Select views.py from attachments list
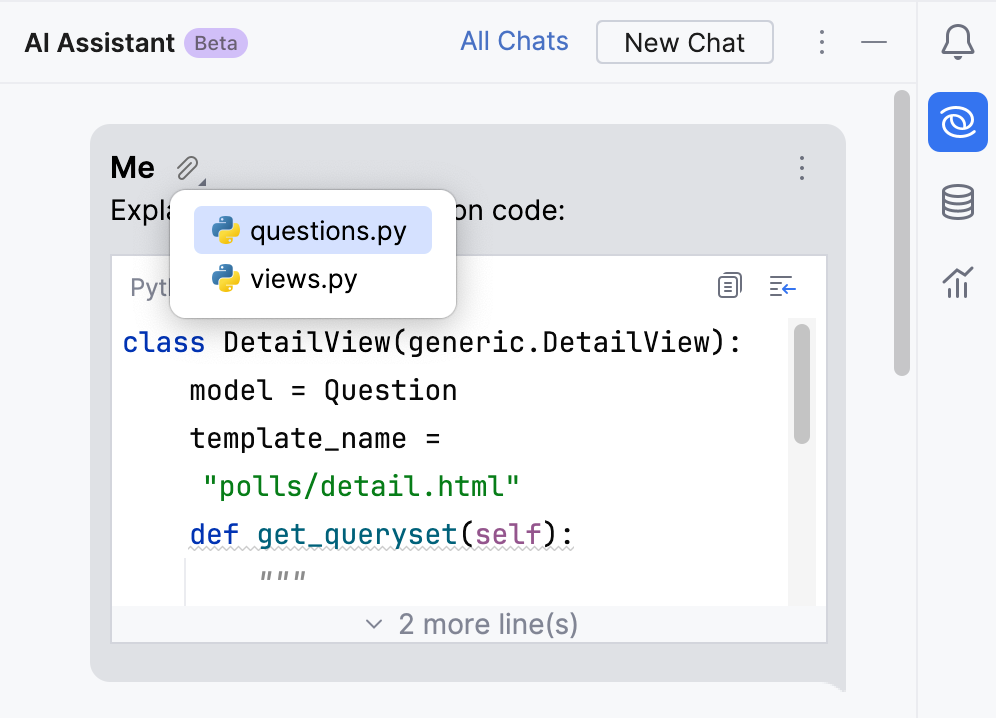The image size is (996, 718). coord(303,278)
